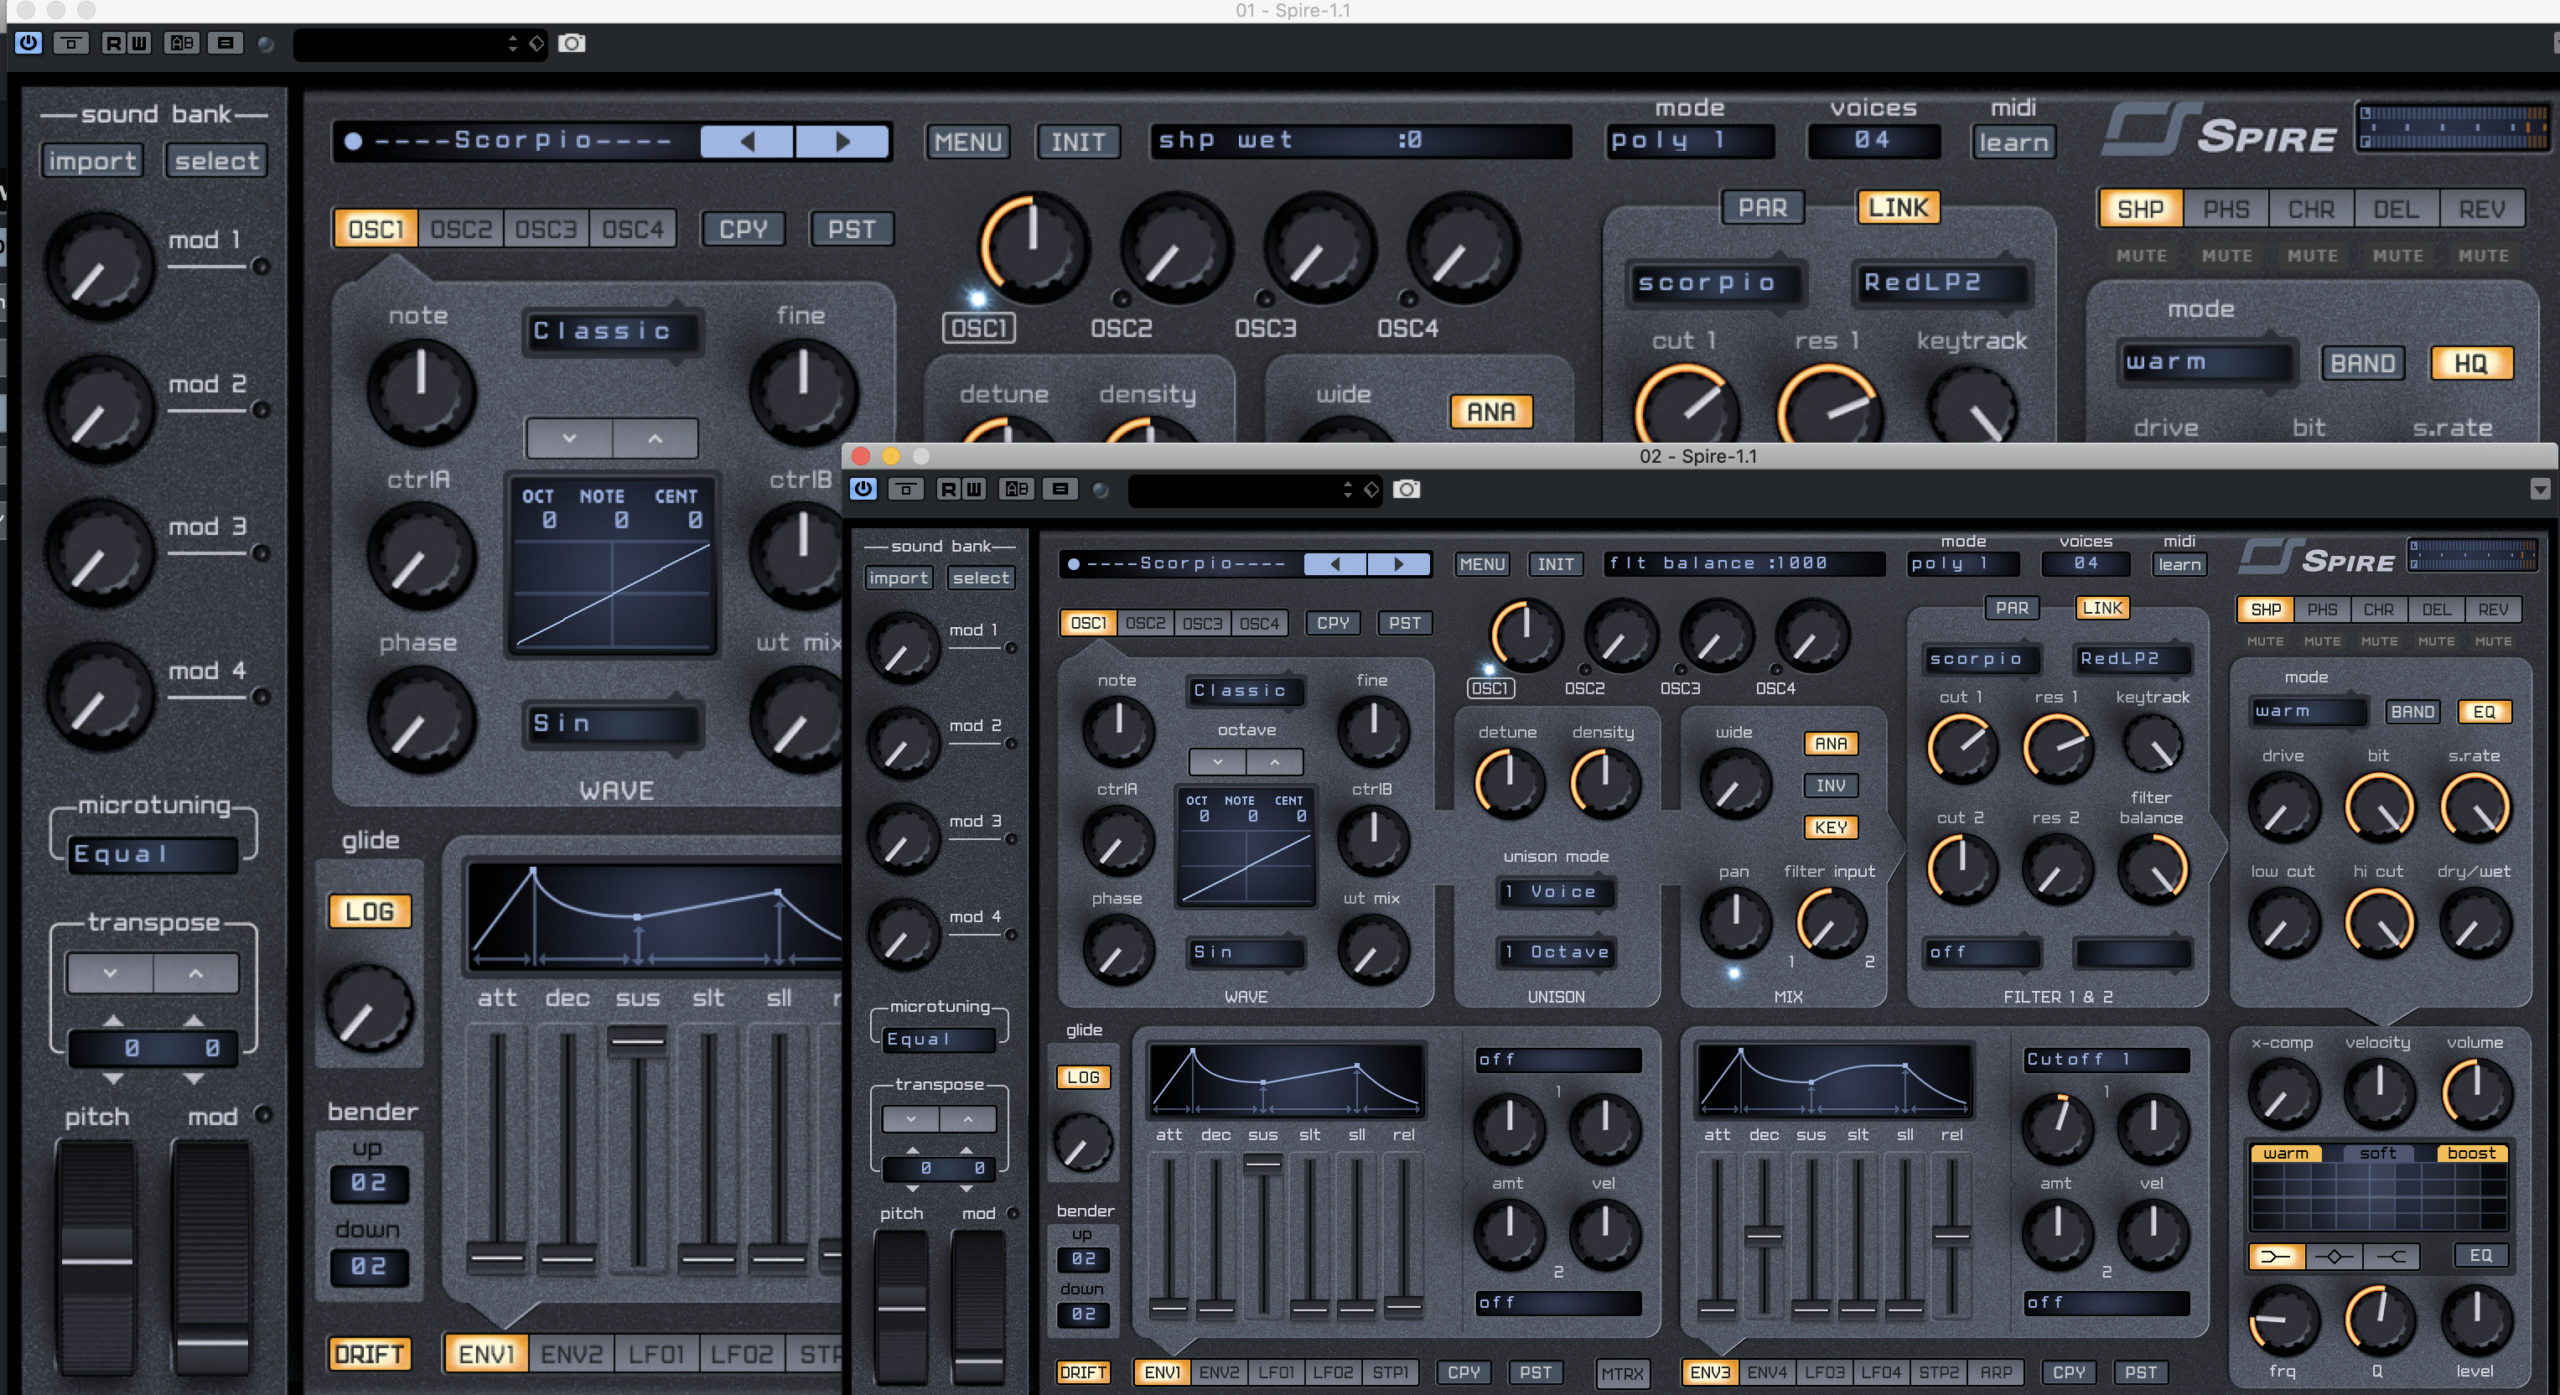
Task: Open the Equal microtuning dropdown in 01 window
Action: (x=154, y=854)
